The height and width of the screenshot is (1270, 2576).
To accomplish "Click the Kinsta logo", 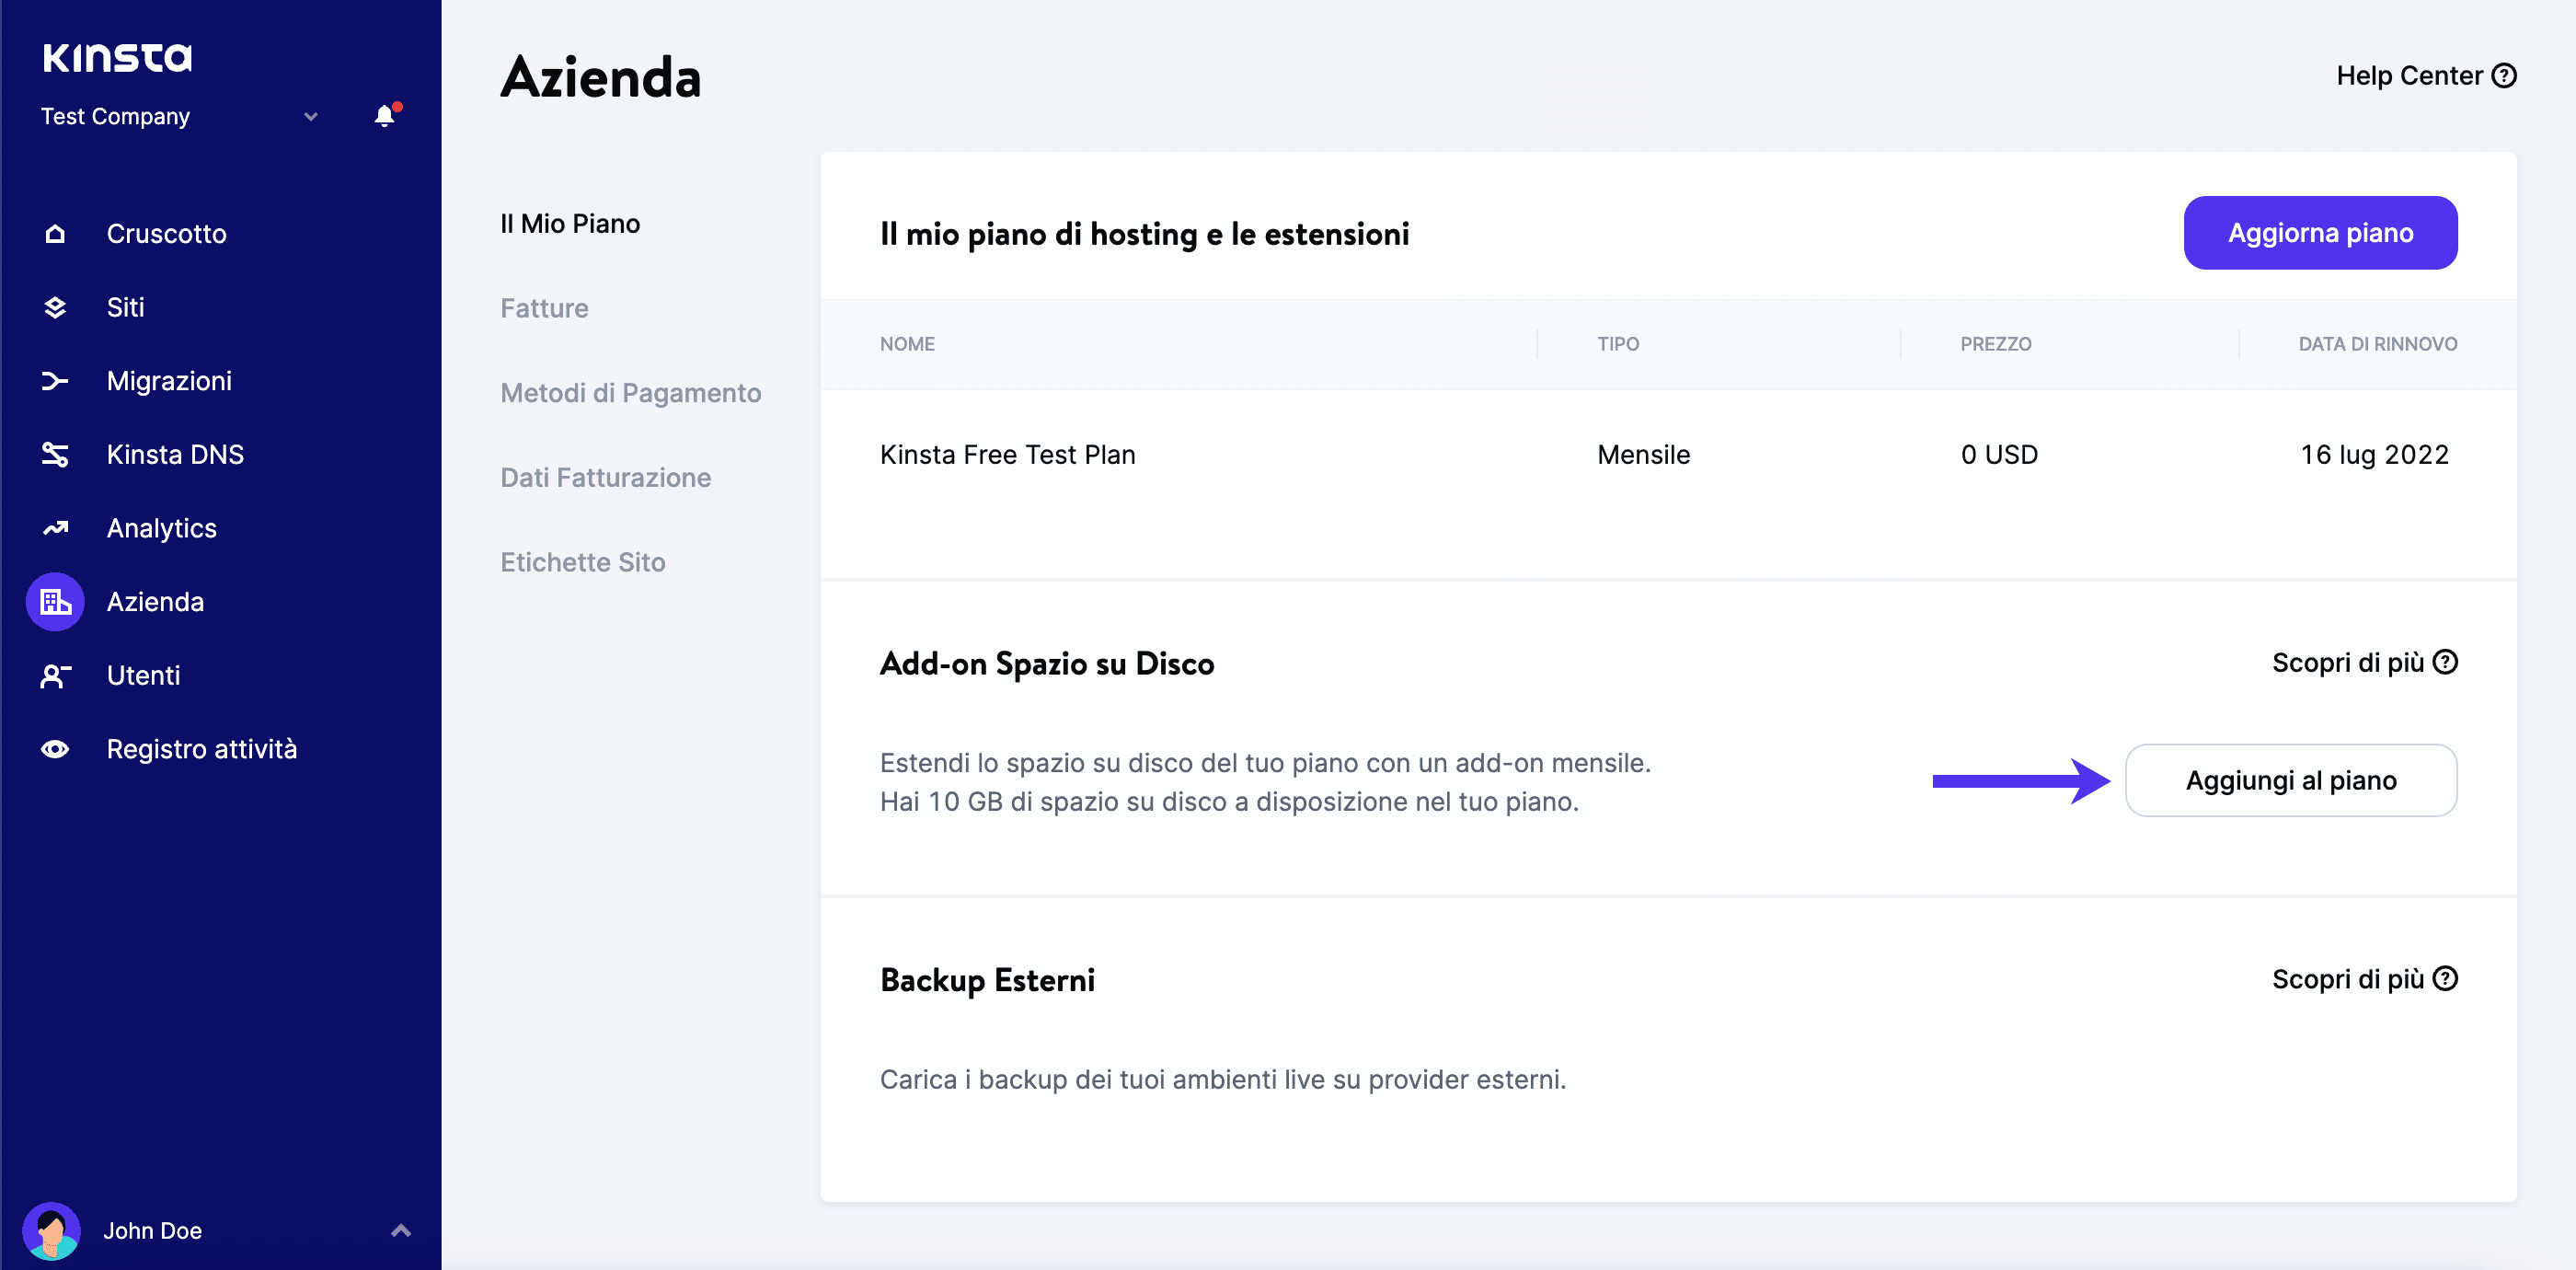I will point(117,57).
